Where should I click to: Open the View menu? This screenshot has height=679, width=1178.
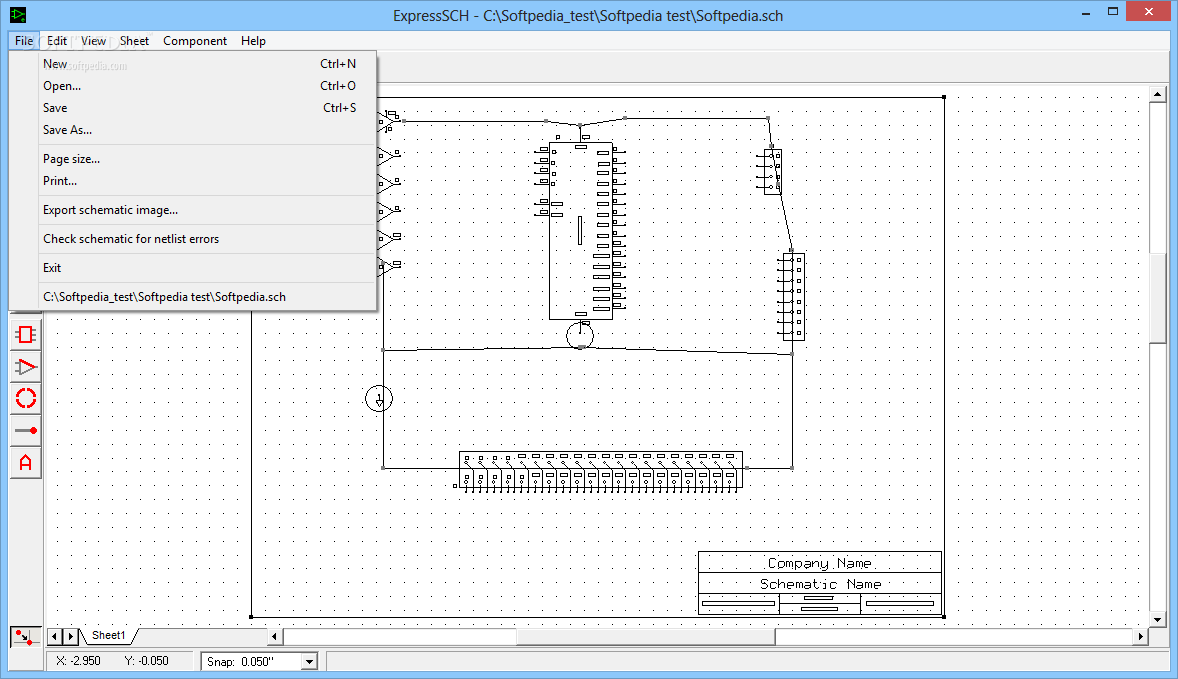pos(93,41)
